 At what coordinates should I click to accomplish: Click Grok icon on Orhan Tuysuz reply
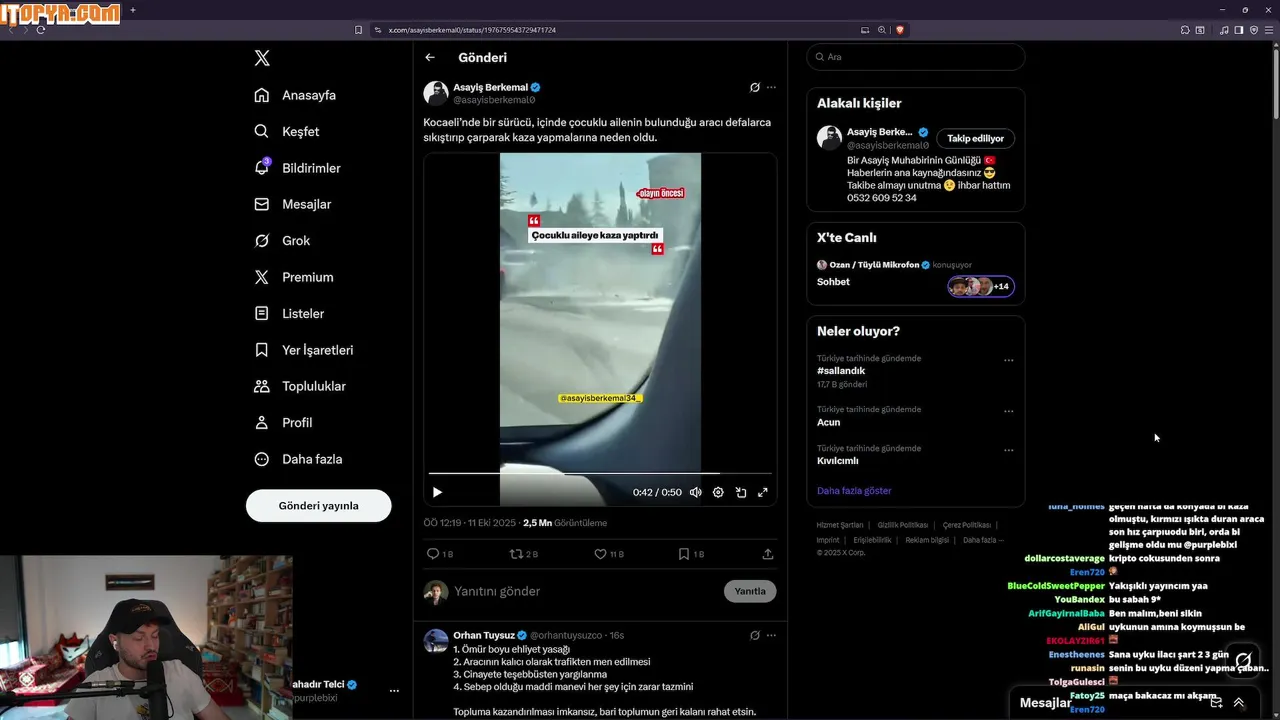pyautogui.click(x=755, y=635)
